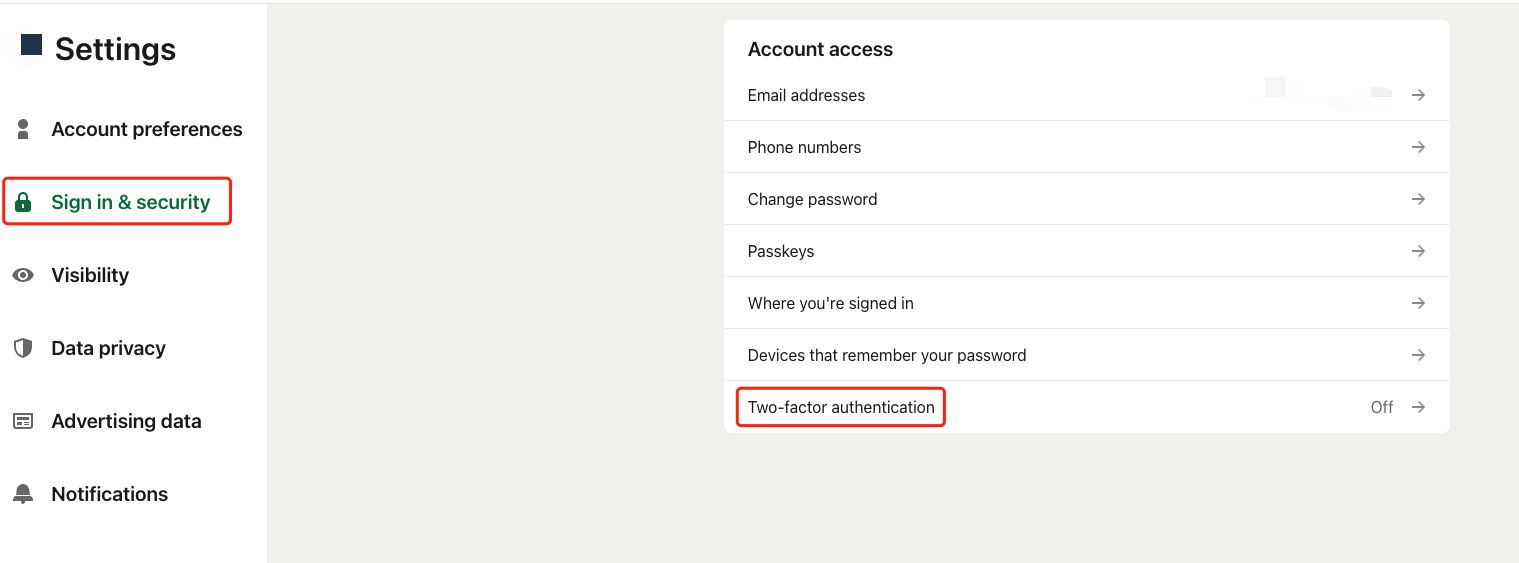Viewport: 1519px width, 563px height.
Task: Click the person icon for Account preferences
Action: point(23,129)
